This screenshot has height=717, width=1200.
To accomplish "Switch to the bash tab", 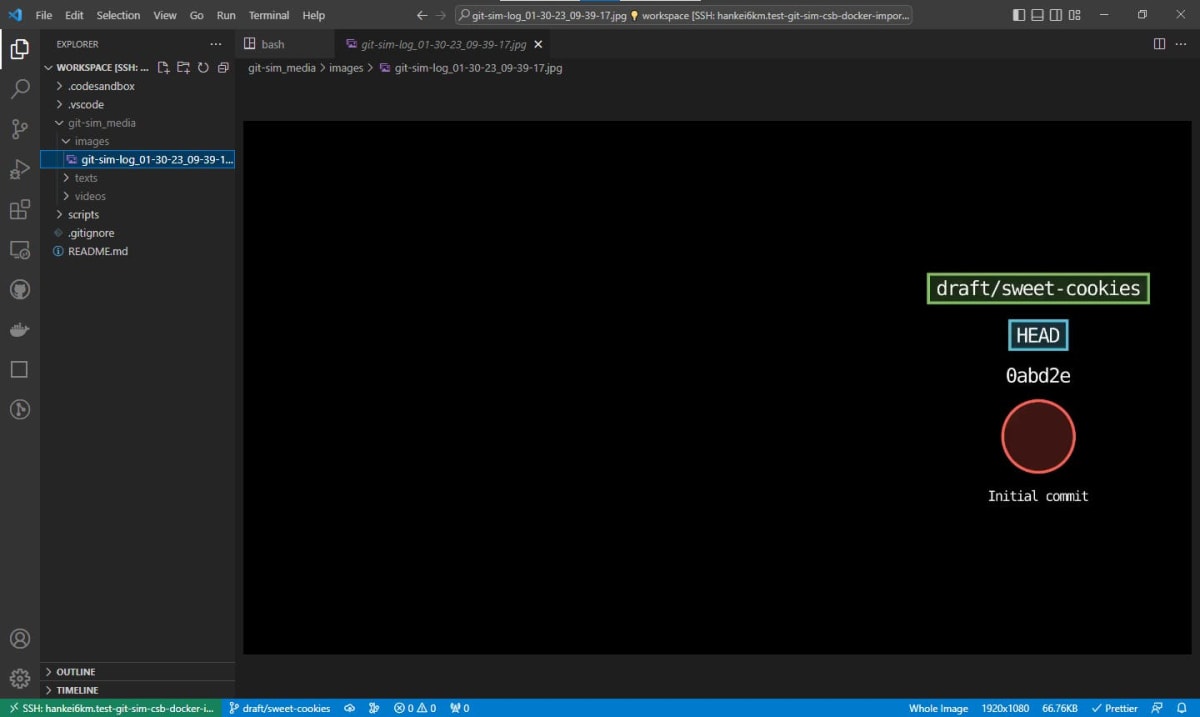I will (x=272, y=44).
